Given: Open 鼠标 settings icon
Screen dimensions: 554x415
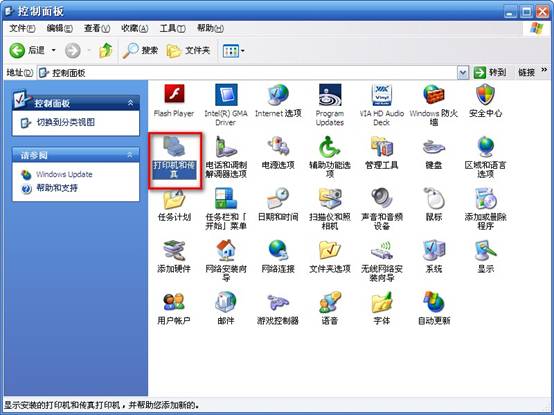Looking at the screenshot, I should pos(434,205).
